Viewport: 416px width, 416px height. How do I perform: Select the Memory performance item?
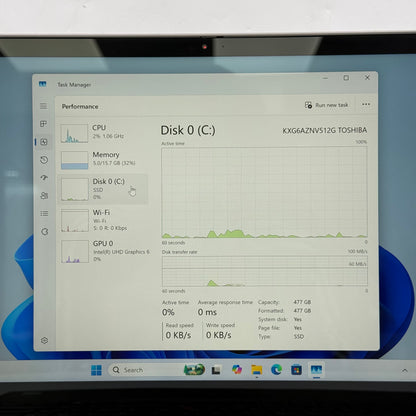[x=103, y=159]
